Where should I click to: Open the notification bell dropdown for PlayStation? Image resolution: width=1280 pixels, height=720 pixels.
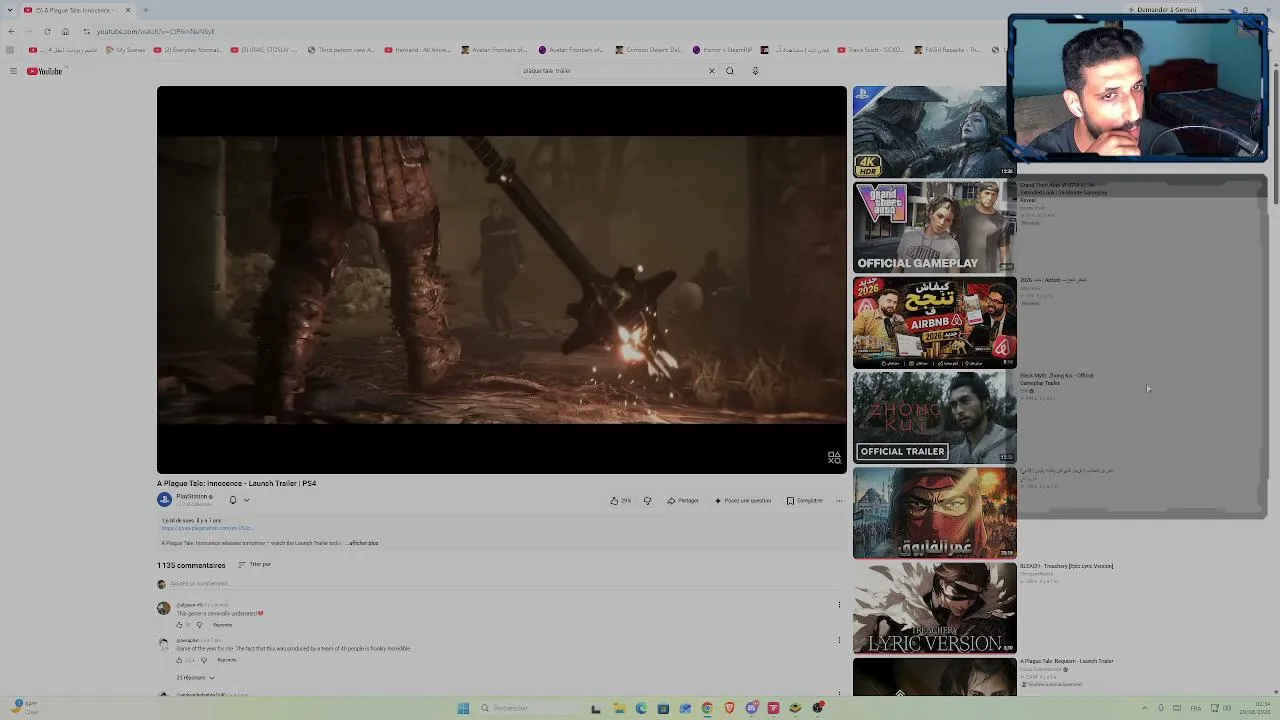coord(238,500)
